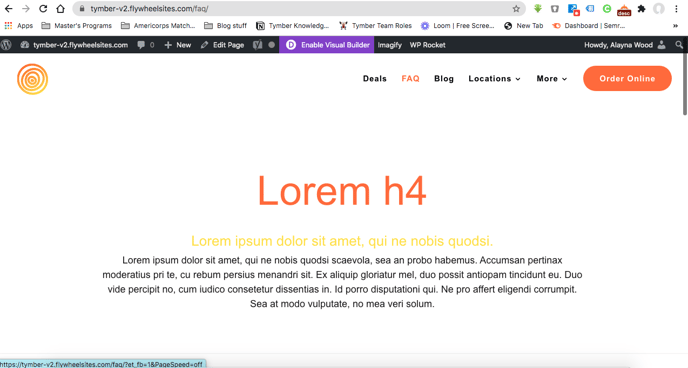This screenshot has height=368, width=688.
Task: Show hidden bookmarks with double chevron
Action: pyautogui.click(x=675, y=26)
